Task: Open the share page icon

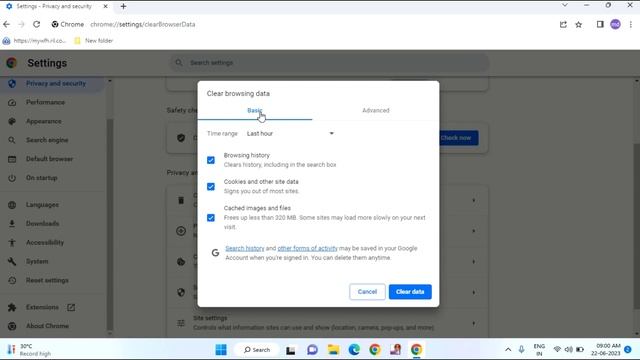Action: tap(563, 24)
